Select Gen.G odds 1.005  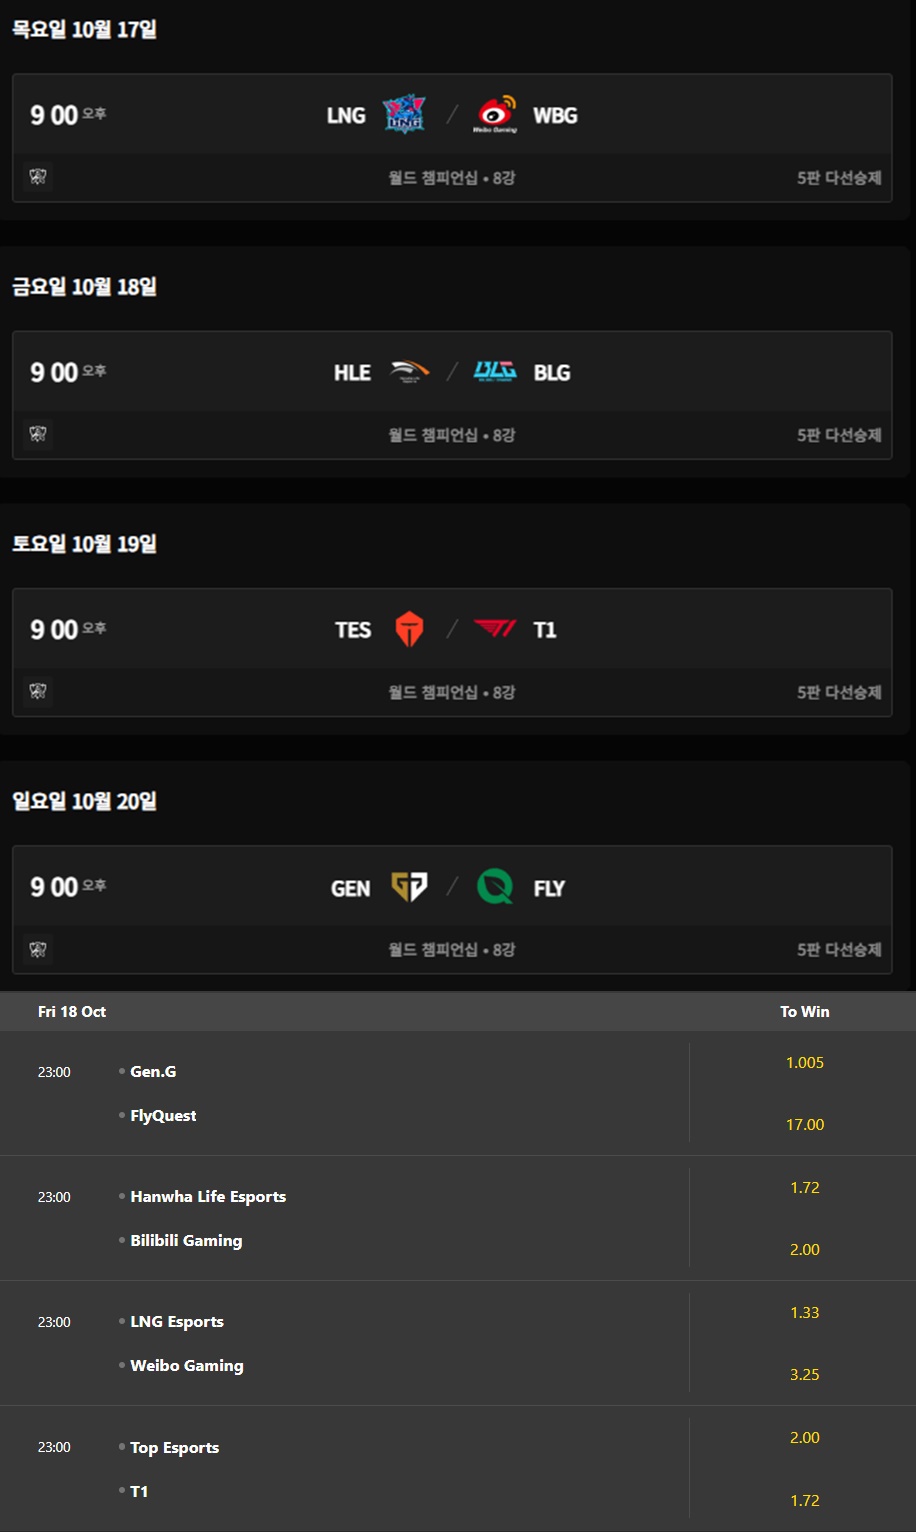point(805,1062)
